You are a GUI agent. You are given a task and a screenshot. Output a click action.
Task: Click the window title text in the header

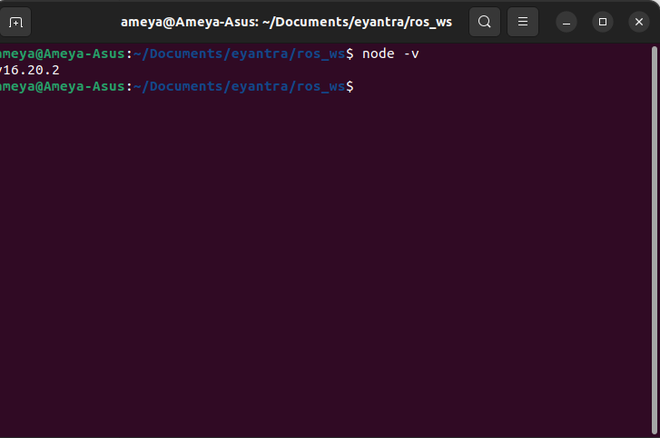286,22
